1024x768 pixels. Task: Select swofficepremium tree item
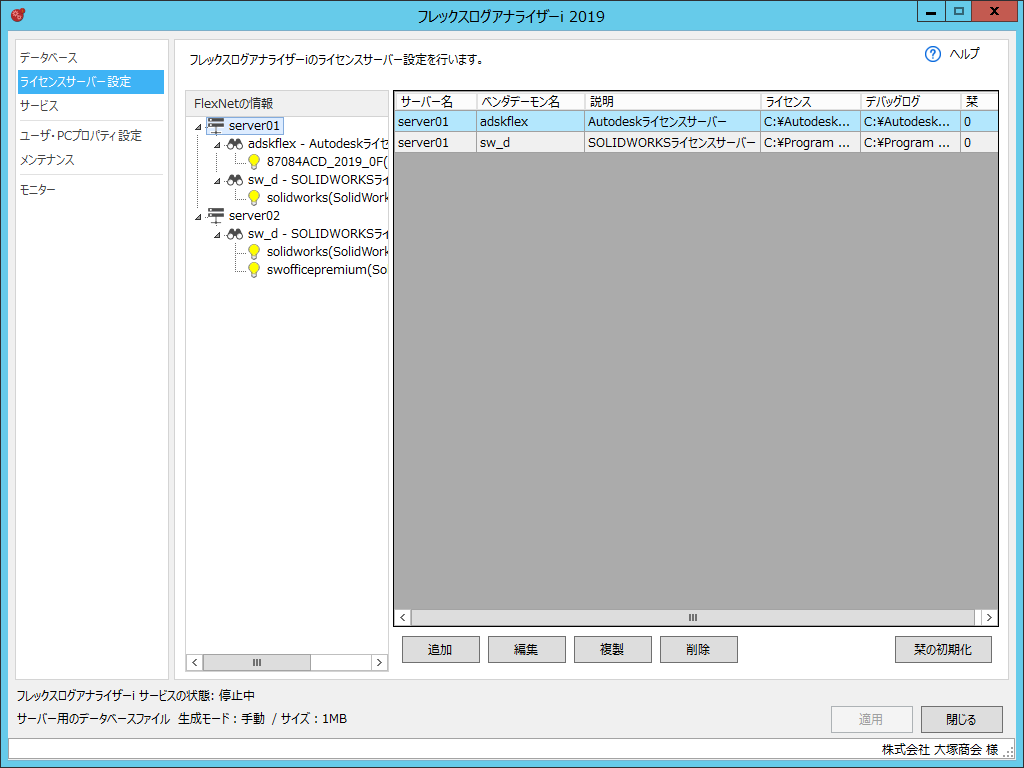[327, 270]
